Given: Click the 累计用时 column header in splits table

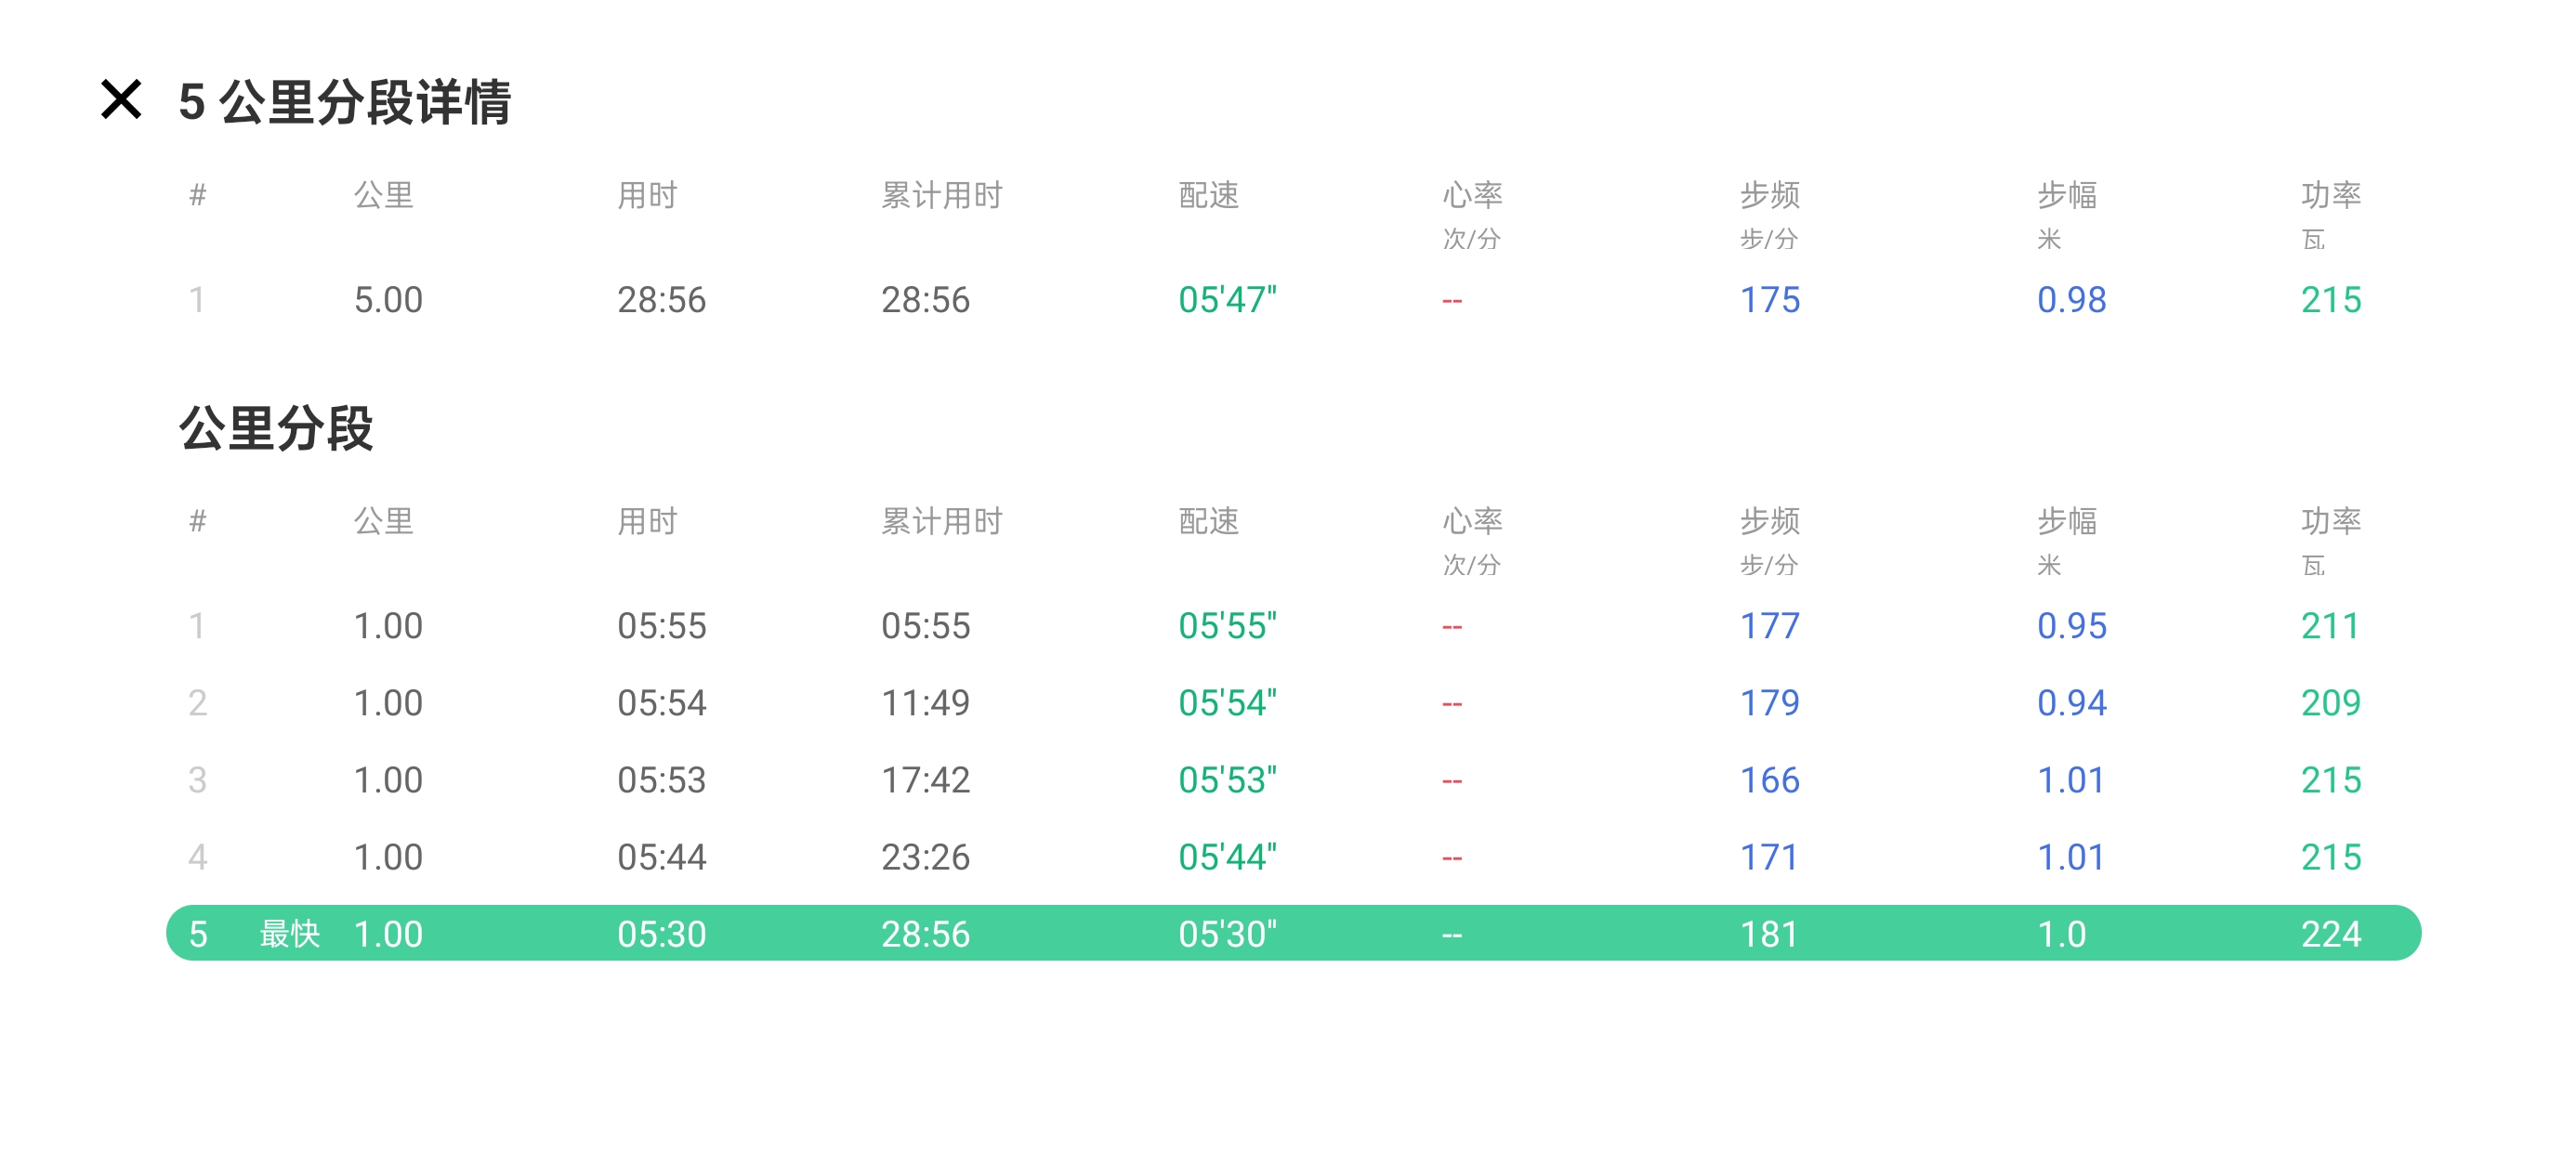Looking at the screenshot, I should pyautogui.click(x=941, y=521).
